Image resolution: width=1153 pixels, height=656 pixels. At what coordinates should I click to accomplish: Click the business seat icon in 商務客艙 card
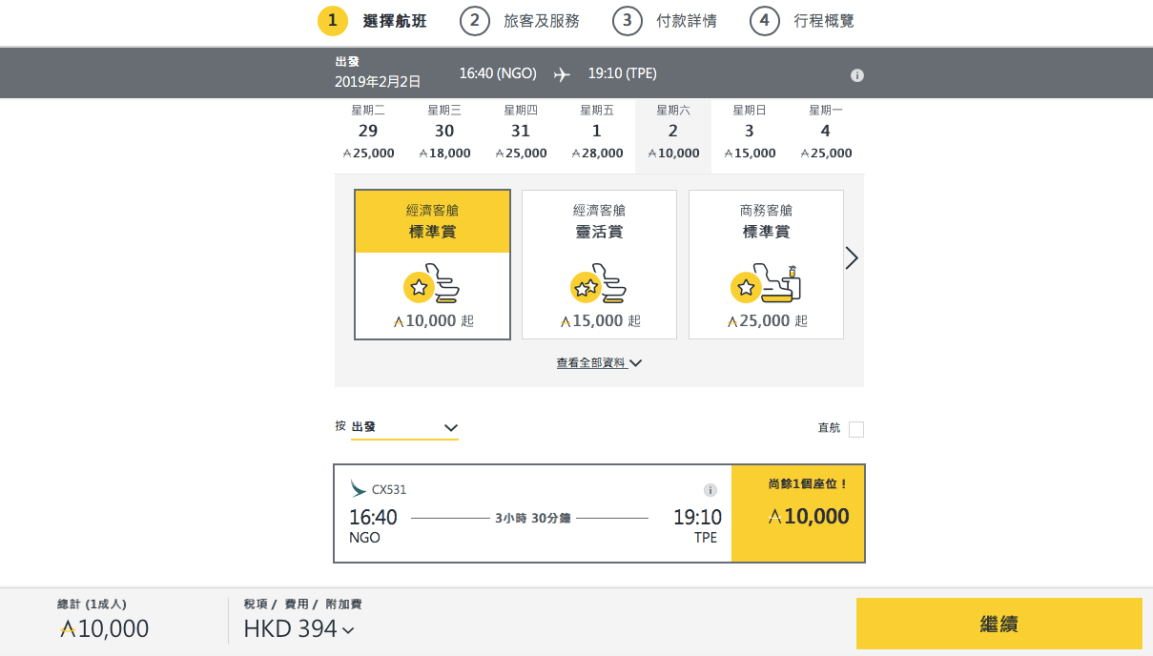pos(766,286)
